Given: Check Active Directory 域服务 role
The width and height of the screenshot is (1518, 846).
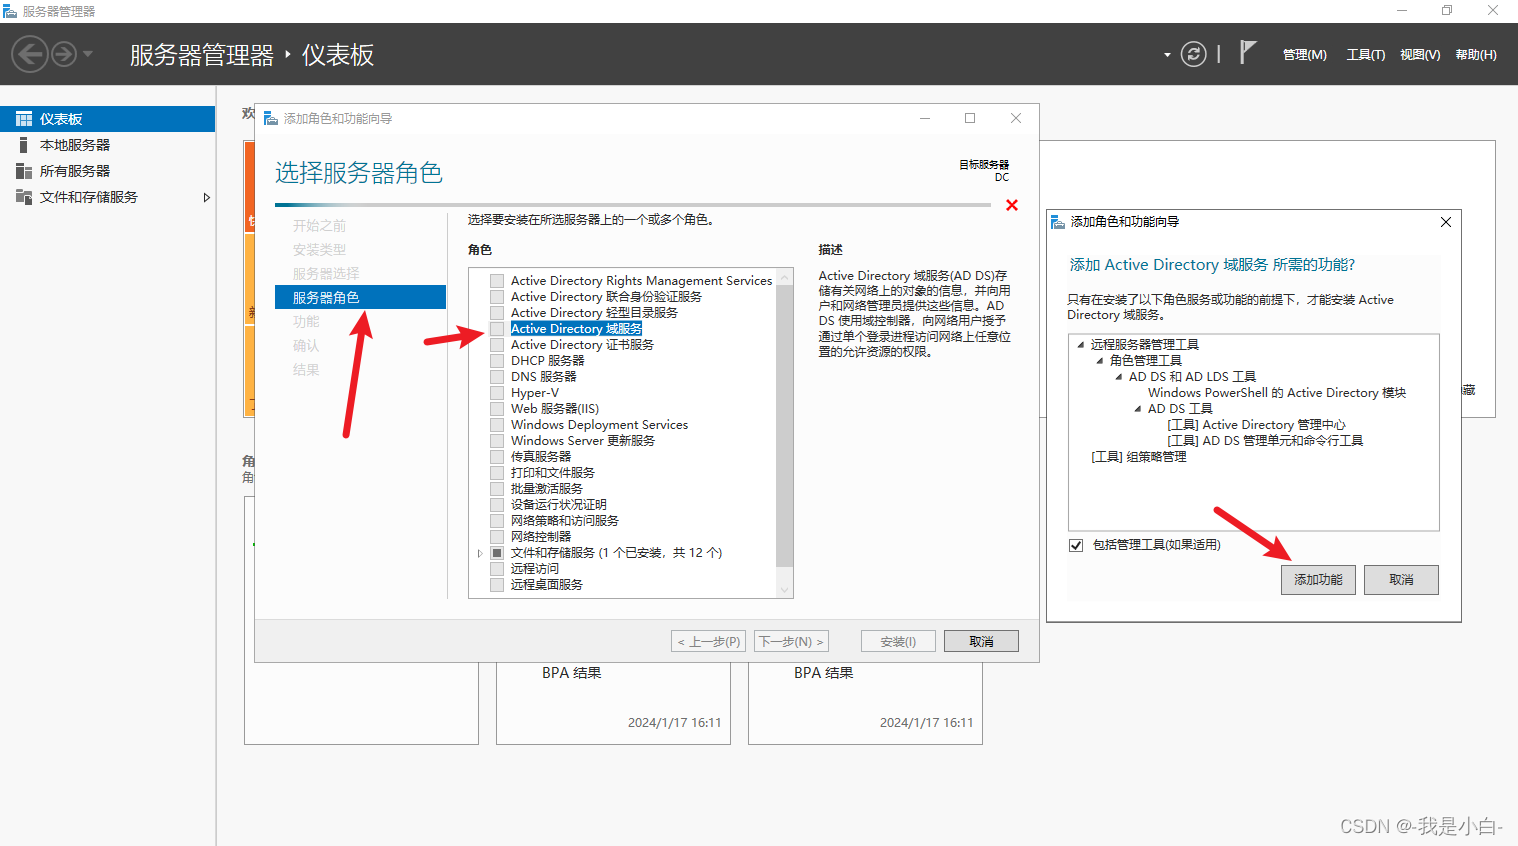Looking at the screenshot, I should (x=497, y=329).
